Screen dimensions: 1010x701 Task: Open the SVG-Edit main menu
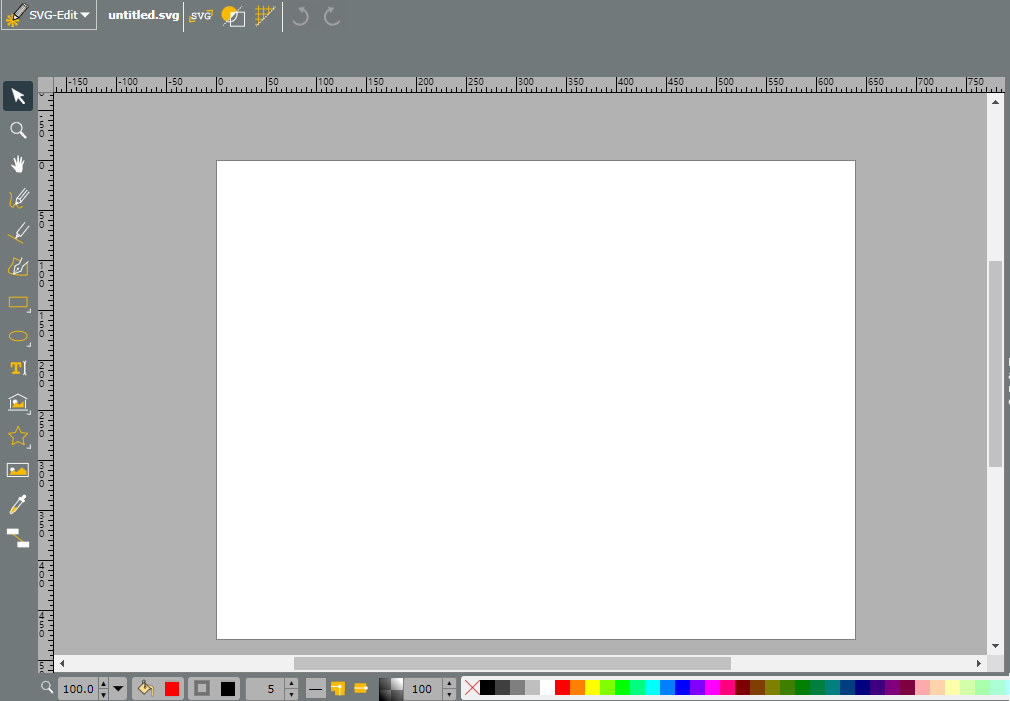pos(49,15)
